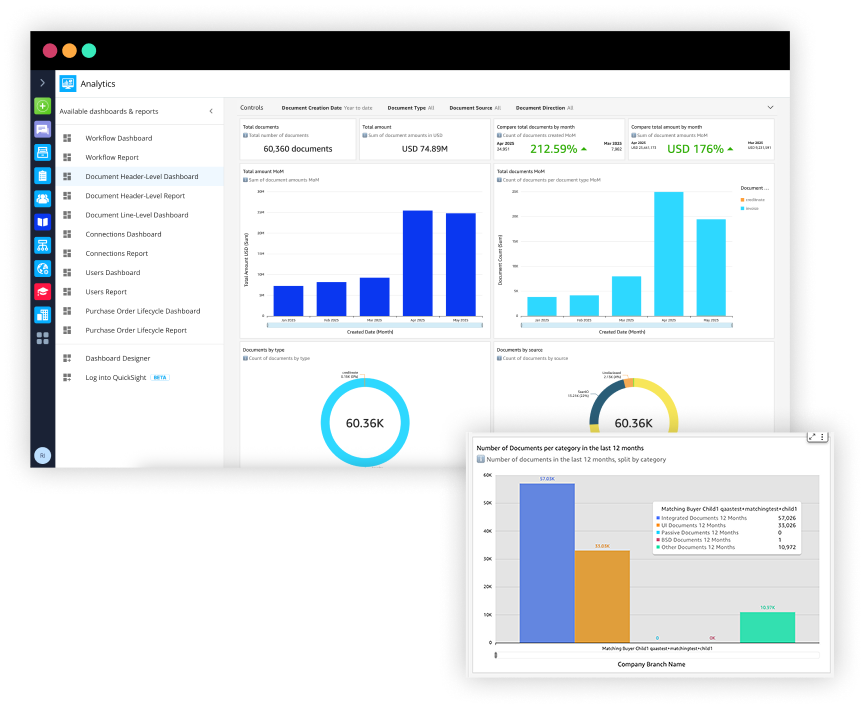
Task: Click the user avatar at sidebar bottom
Action: point(42,456)
